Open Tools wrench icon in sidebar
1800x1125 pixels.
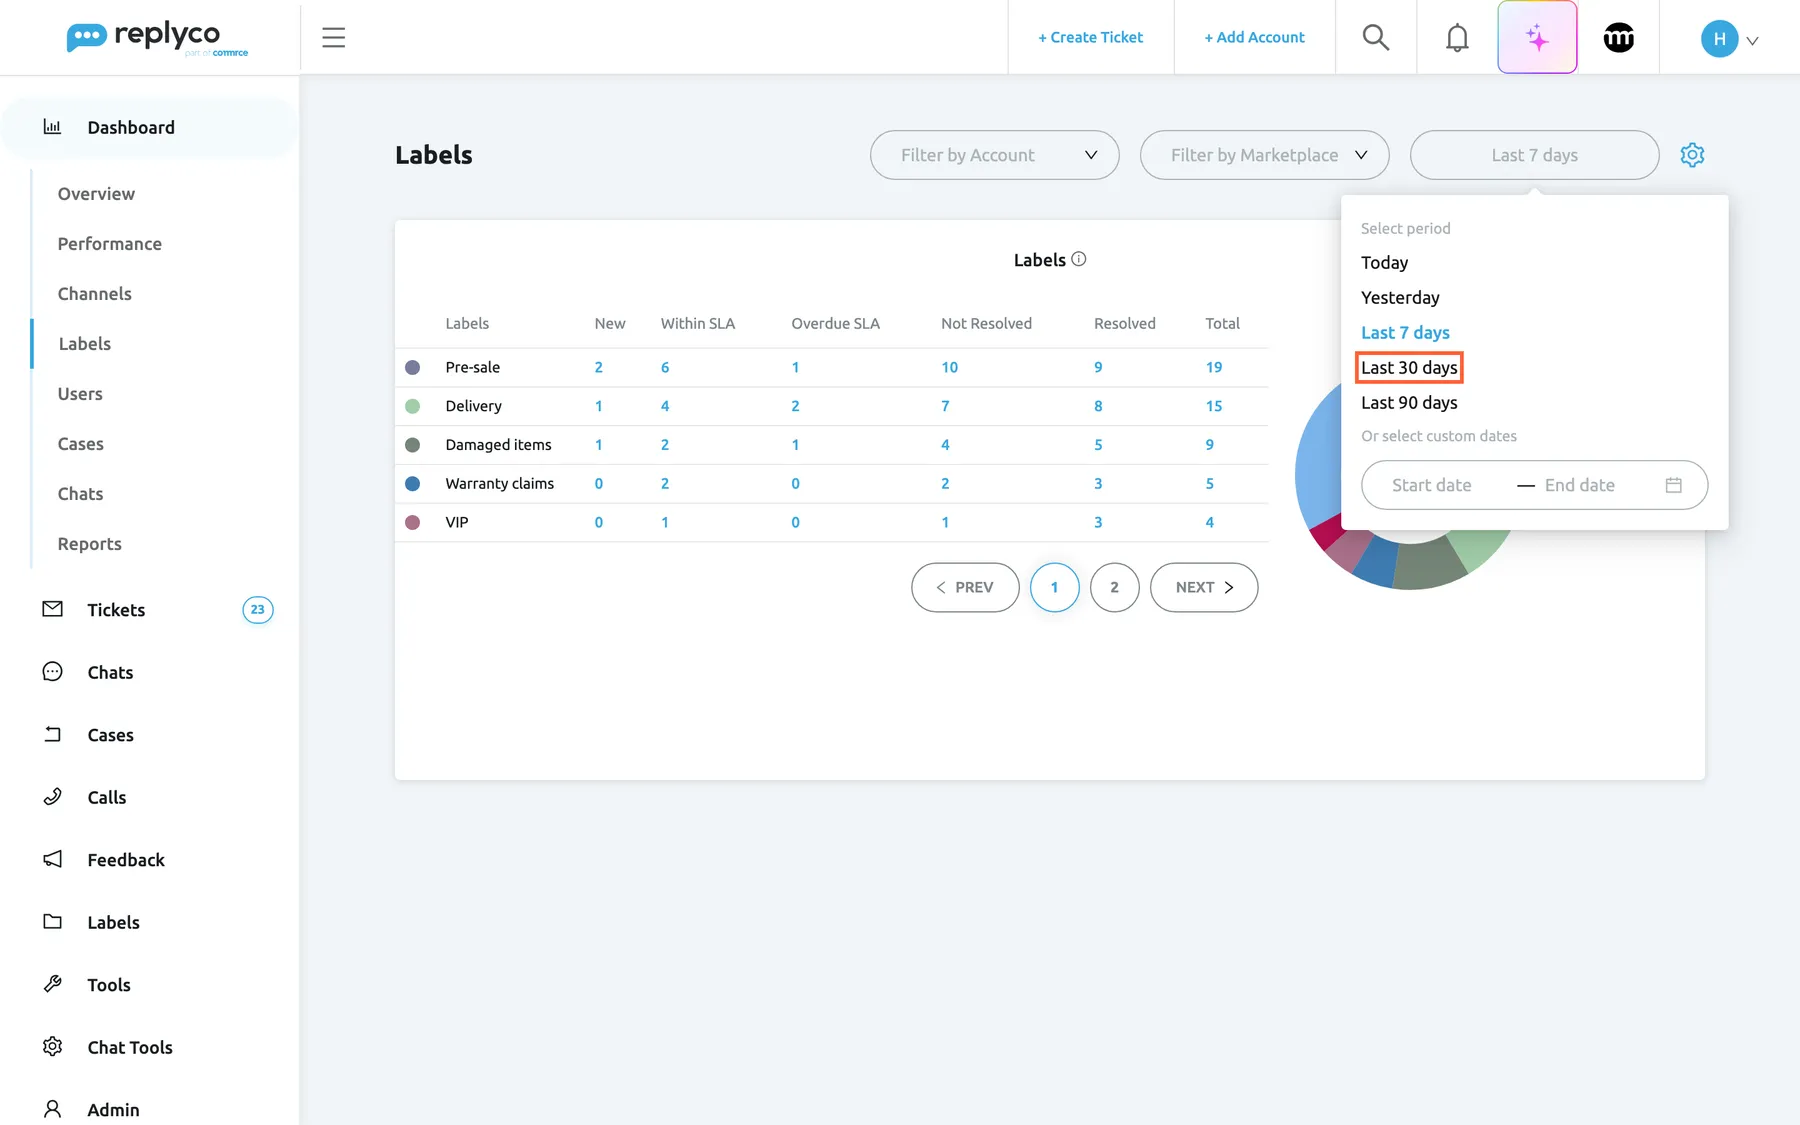click(x=53, y=984)
